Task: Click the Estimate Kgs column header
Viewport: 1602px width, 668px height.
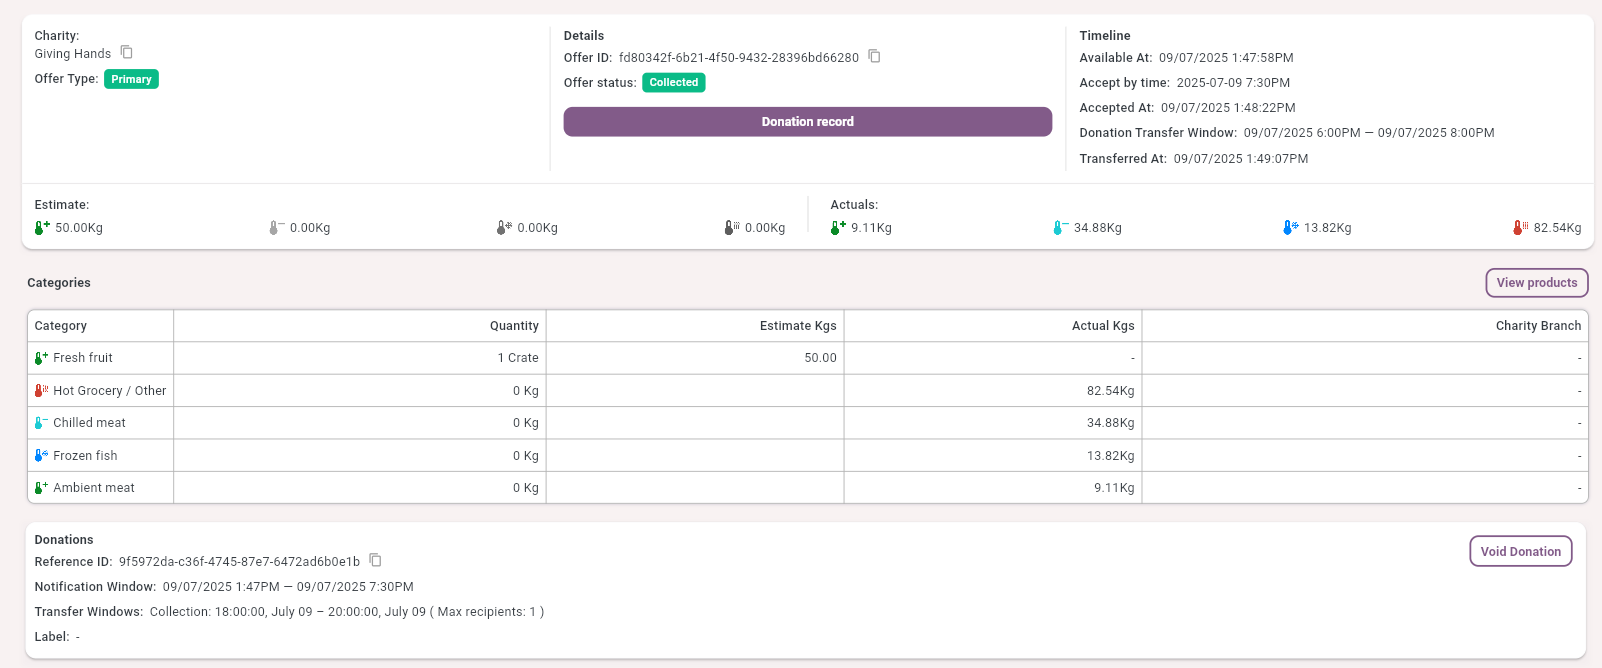Action: point(797,326)
